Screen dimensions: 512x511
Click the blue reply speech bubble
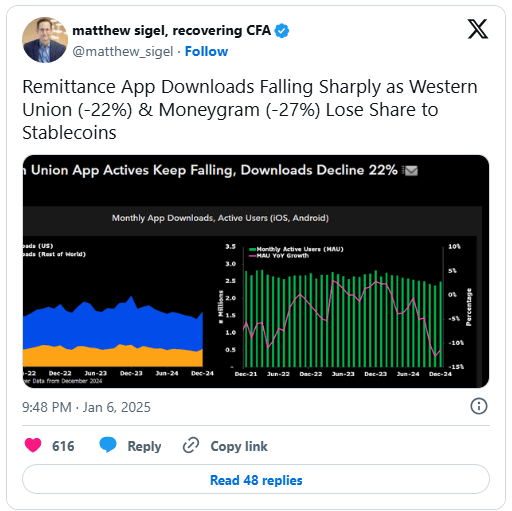(x=108, y=445)
